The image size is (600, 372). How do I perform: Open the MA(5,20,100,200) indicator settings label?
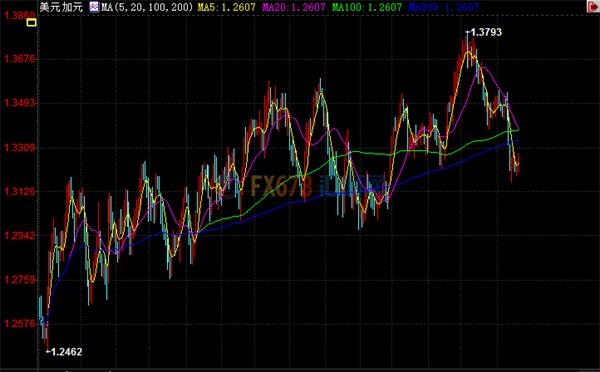[147, 7]
